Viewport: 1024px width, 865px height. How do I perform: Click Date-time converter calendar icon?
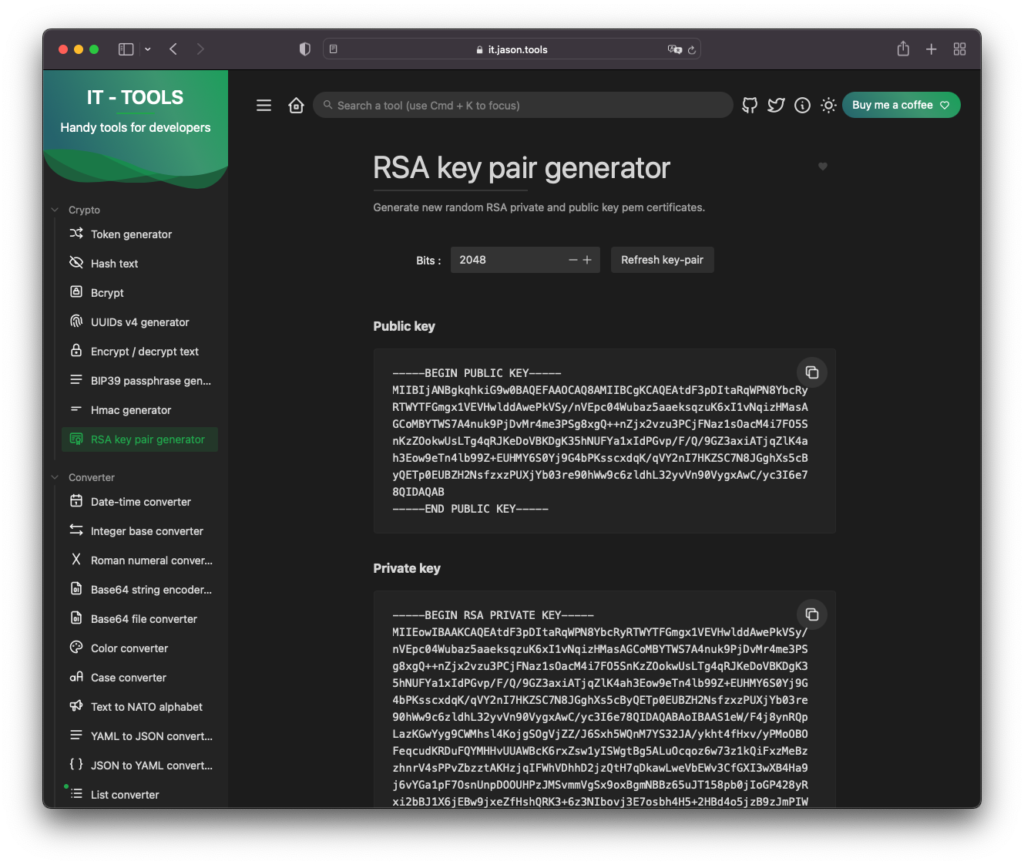76,501
